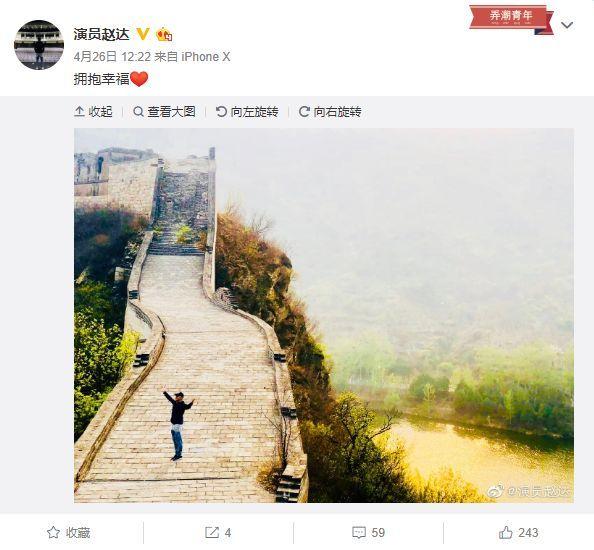
Task: Rotate the photo left with 向左旋转
Action: [x=247, y=112]
